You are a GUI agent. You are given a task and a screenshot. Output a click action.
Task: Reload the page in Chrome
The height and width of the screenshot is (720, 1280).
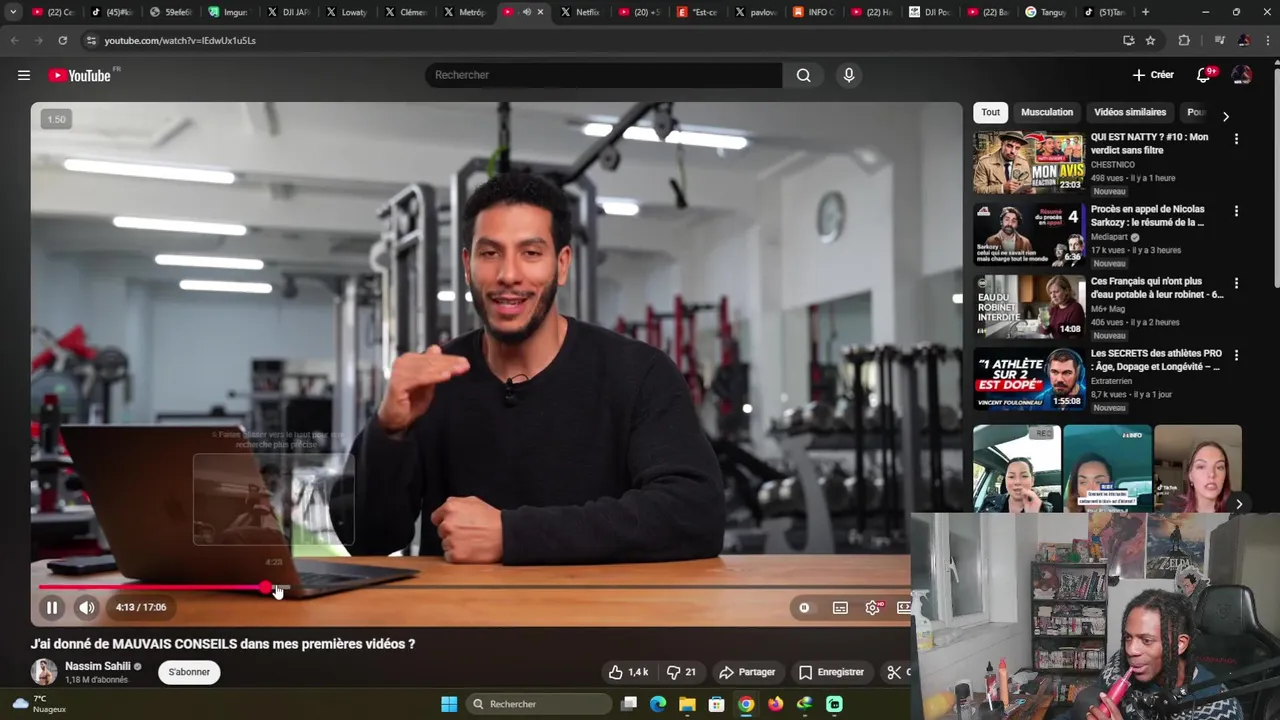pyautogui.click(x=62, y=40)
